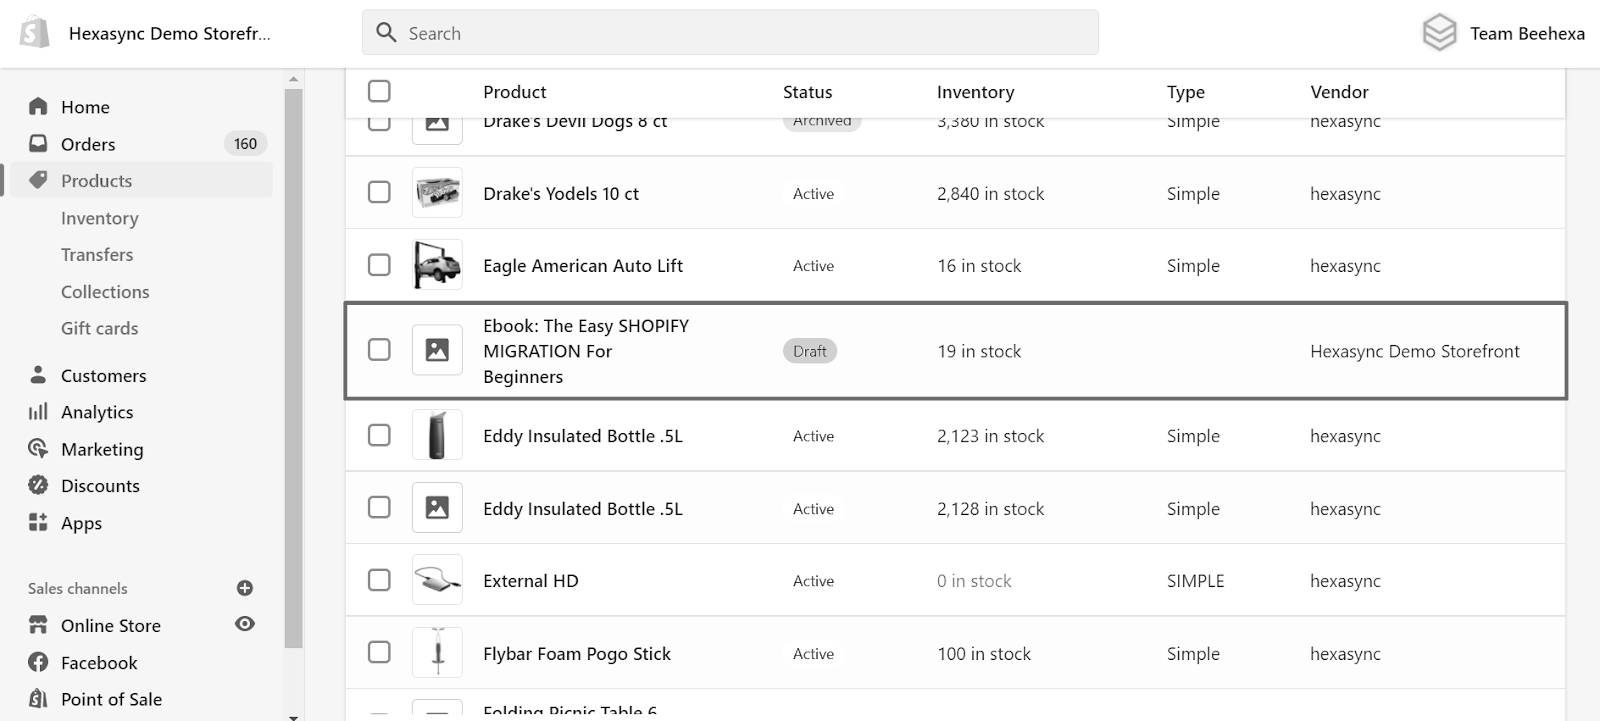Open Drake's Yodels 10 ct thumbnail
1600x721 pixels.
click(437, 192)
